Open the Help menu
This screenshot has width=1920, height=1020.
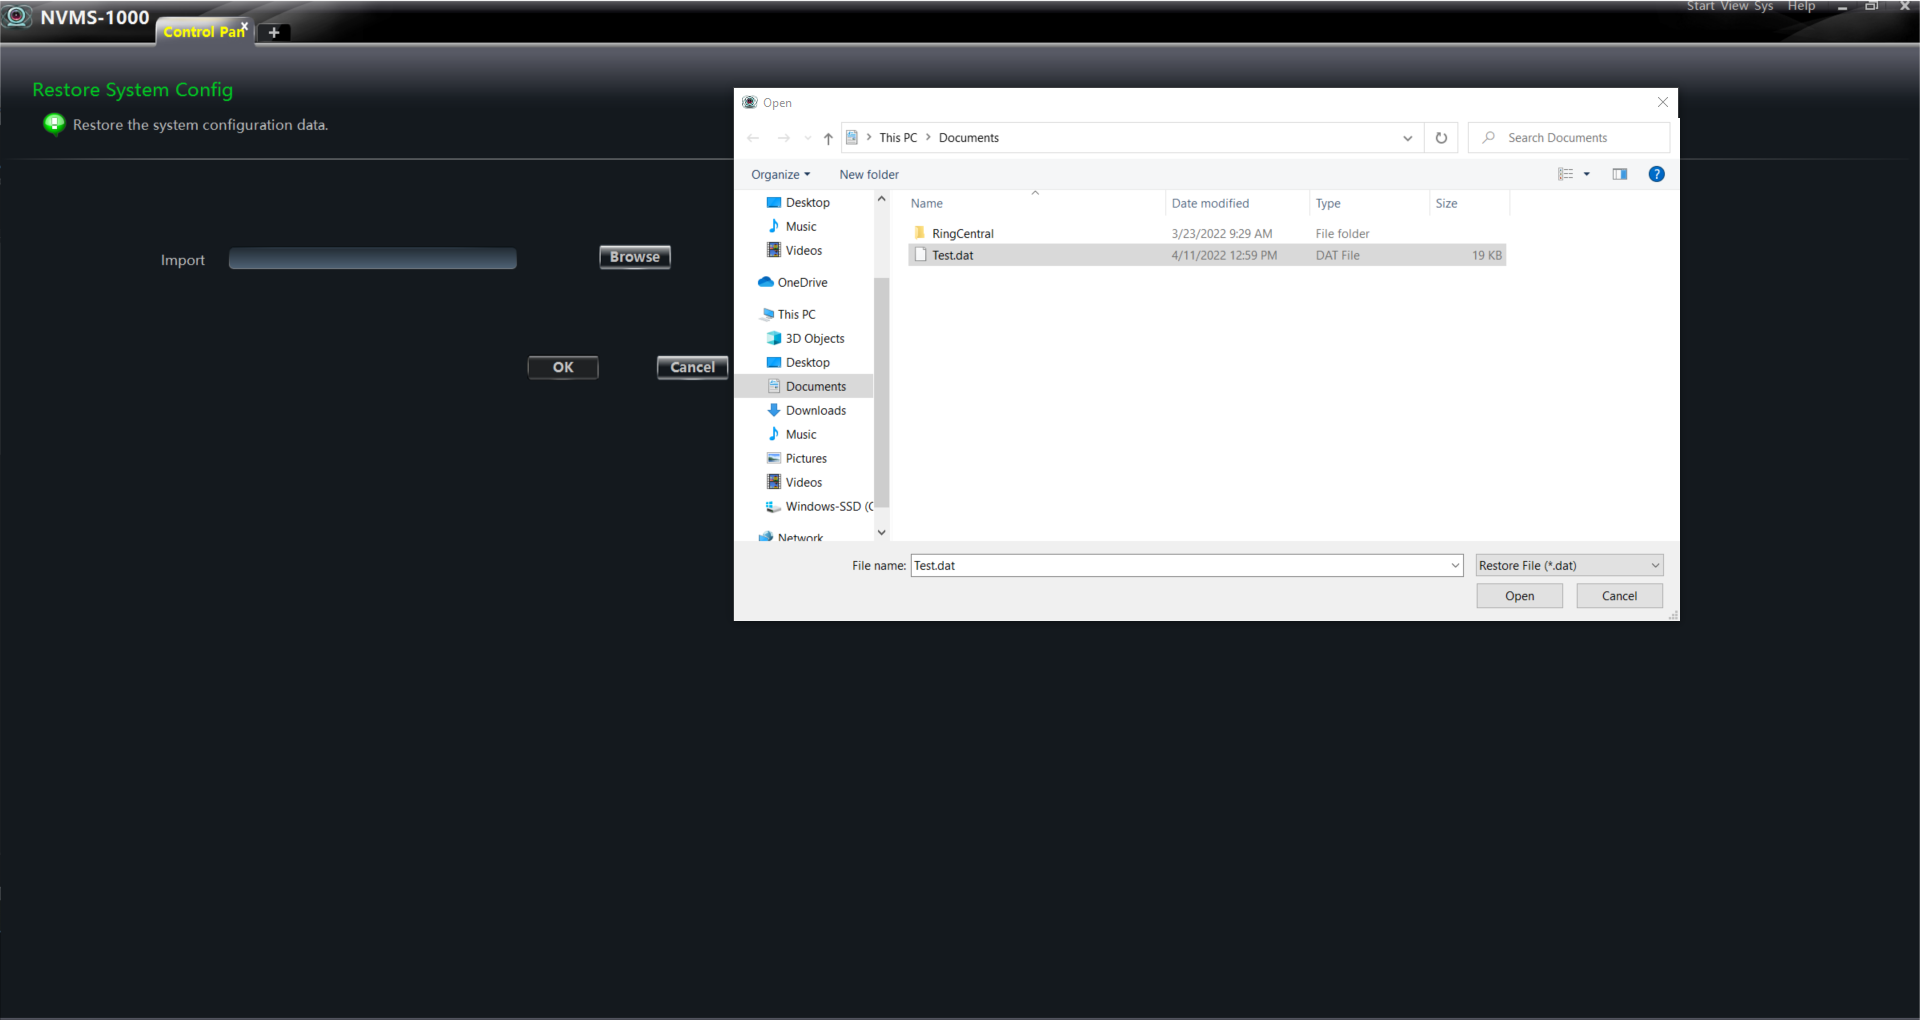click(1801, 7)
